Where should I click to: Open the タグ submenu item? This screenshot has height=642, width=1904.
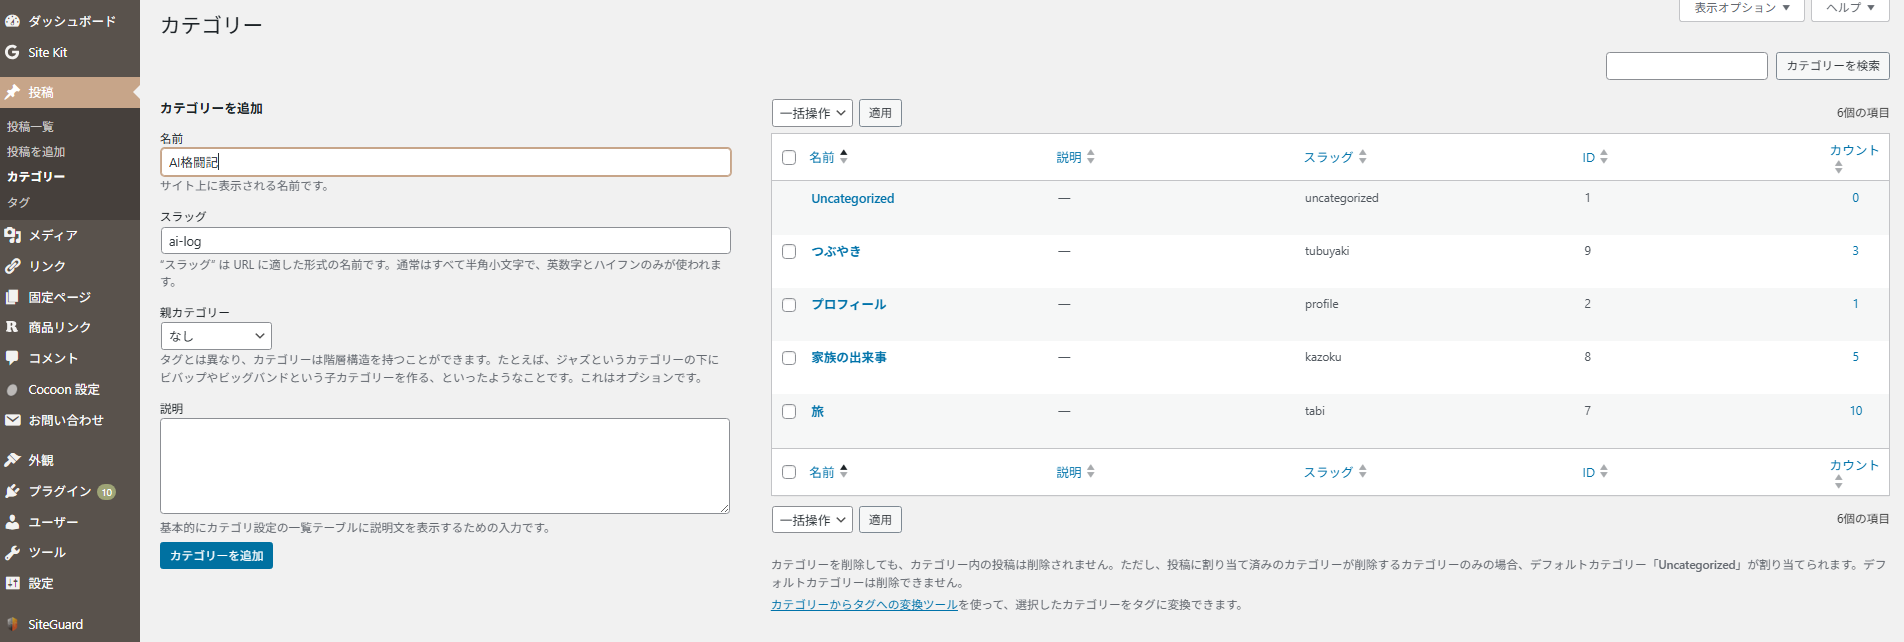(18, 202)
